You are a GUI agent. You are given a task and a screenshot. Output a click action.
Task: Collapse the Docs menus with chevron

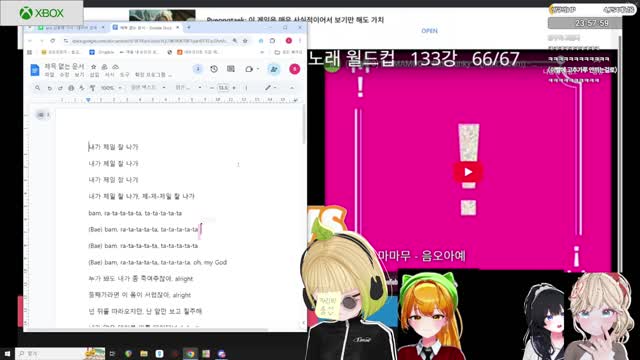pyautogui.click(x=292, y=88)
